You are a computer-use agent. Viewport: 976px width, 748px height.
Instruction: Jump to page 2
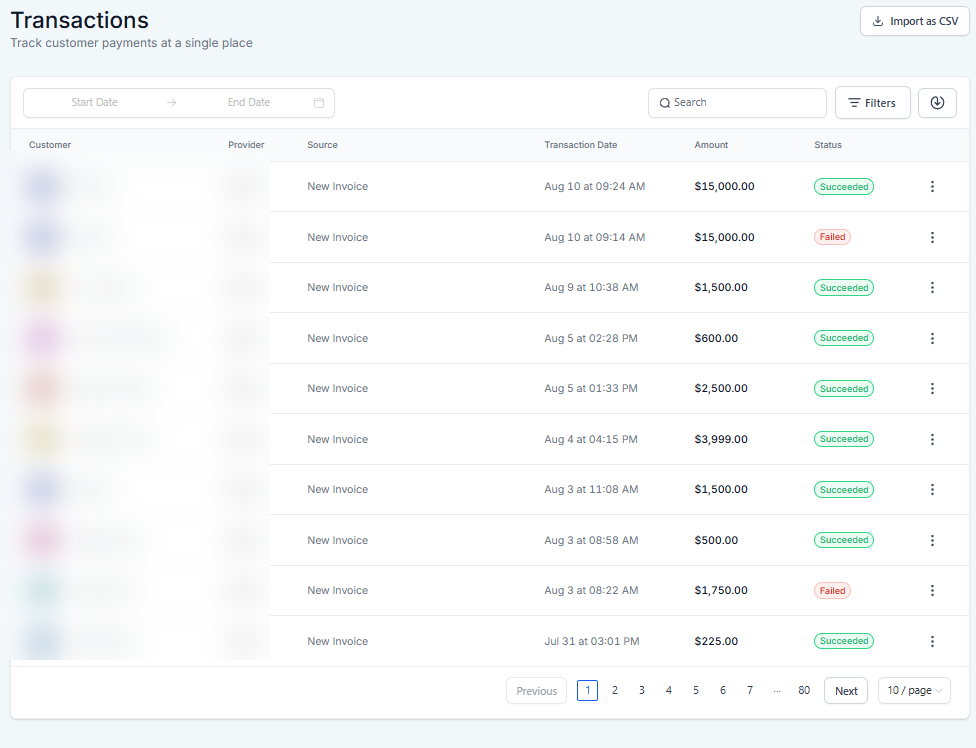(614, 690)
